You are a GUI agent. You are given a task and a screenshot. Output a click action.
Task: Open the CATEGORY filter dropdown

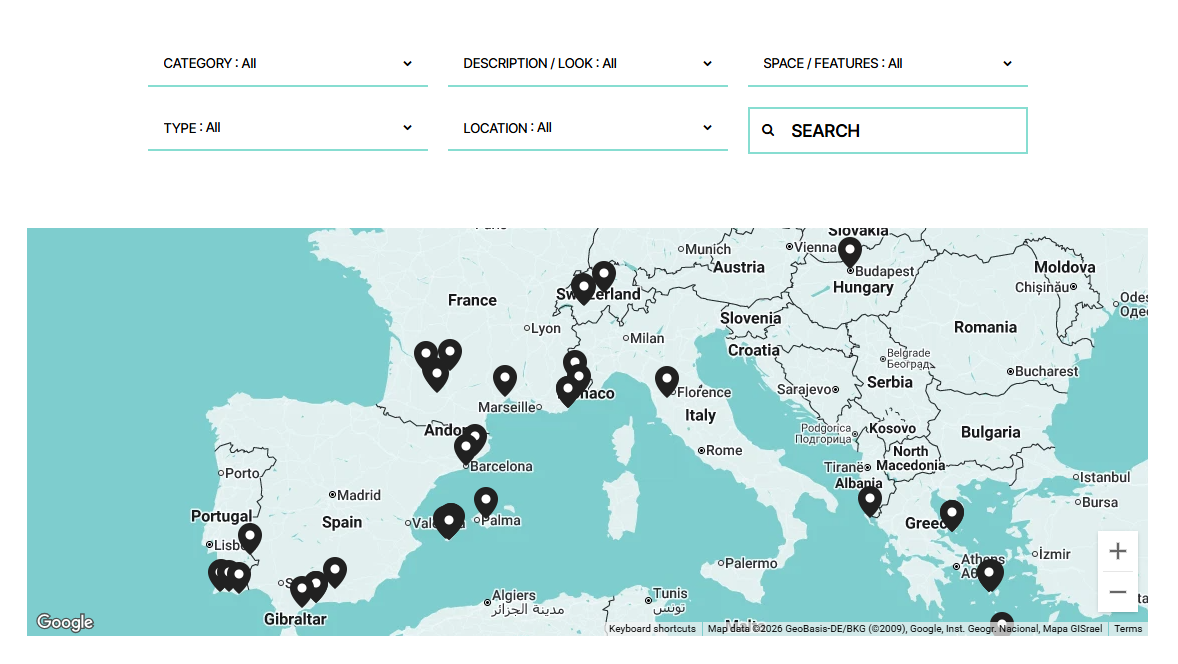(x=288, y=64)
